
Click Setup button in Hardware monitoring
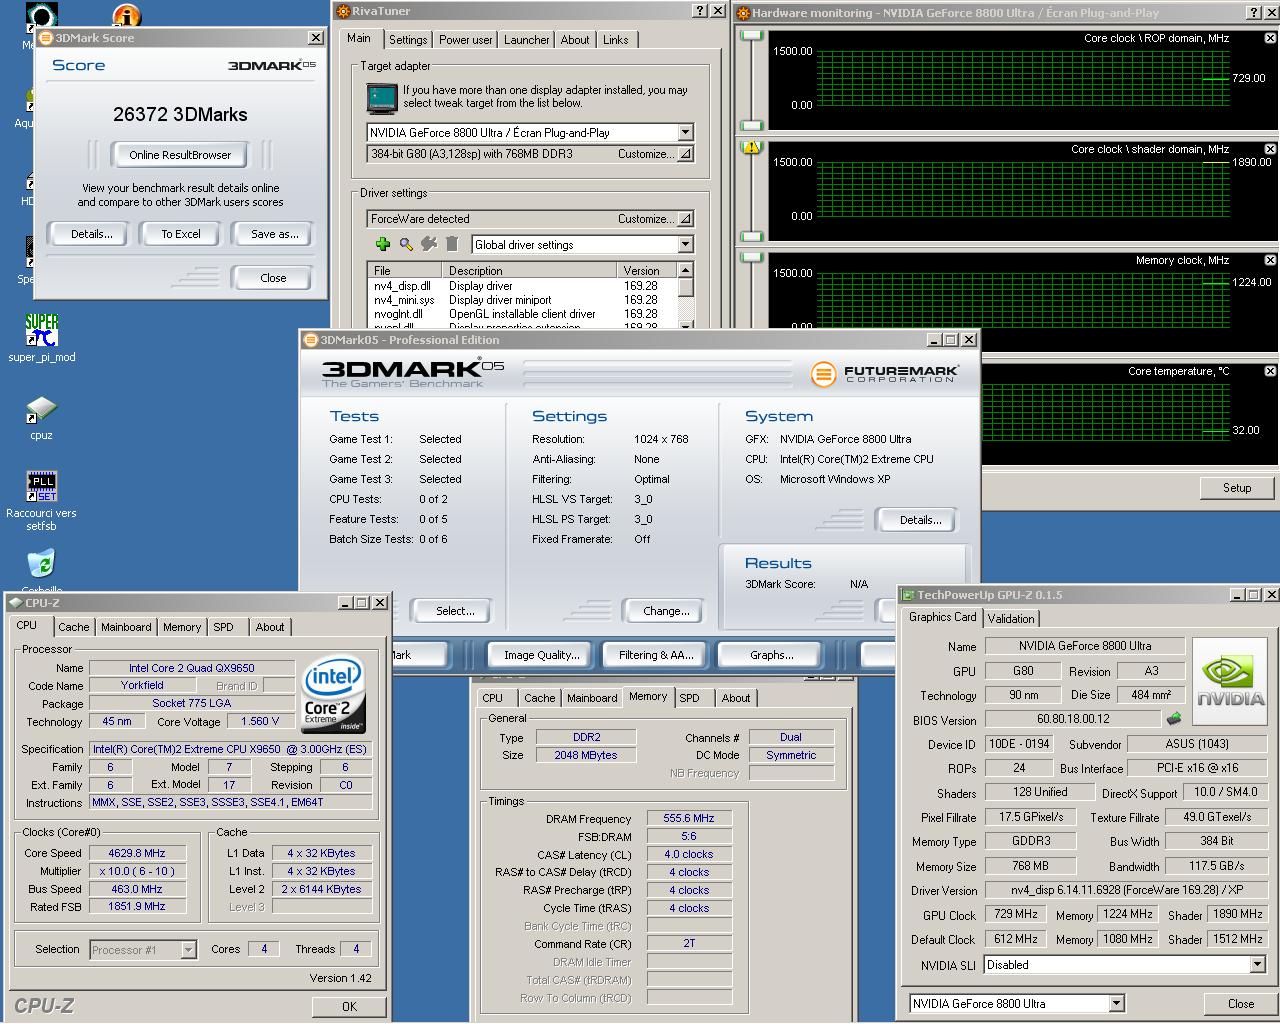point(1236,488)
